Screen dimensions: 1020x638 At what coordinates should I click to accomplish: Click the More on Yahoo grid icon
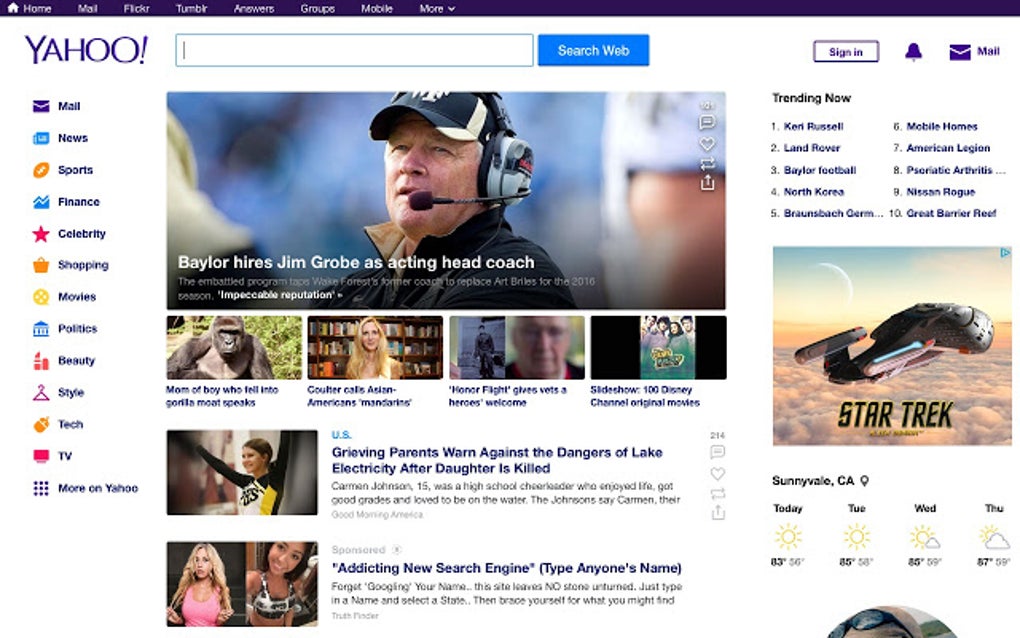click(x=40, y=488)
